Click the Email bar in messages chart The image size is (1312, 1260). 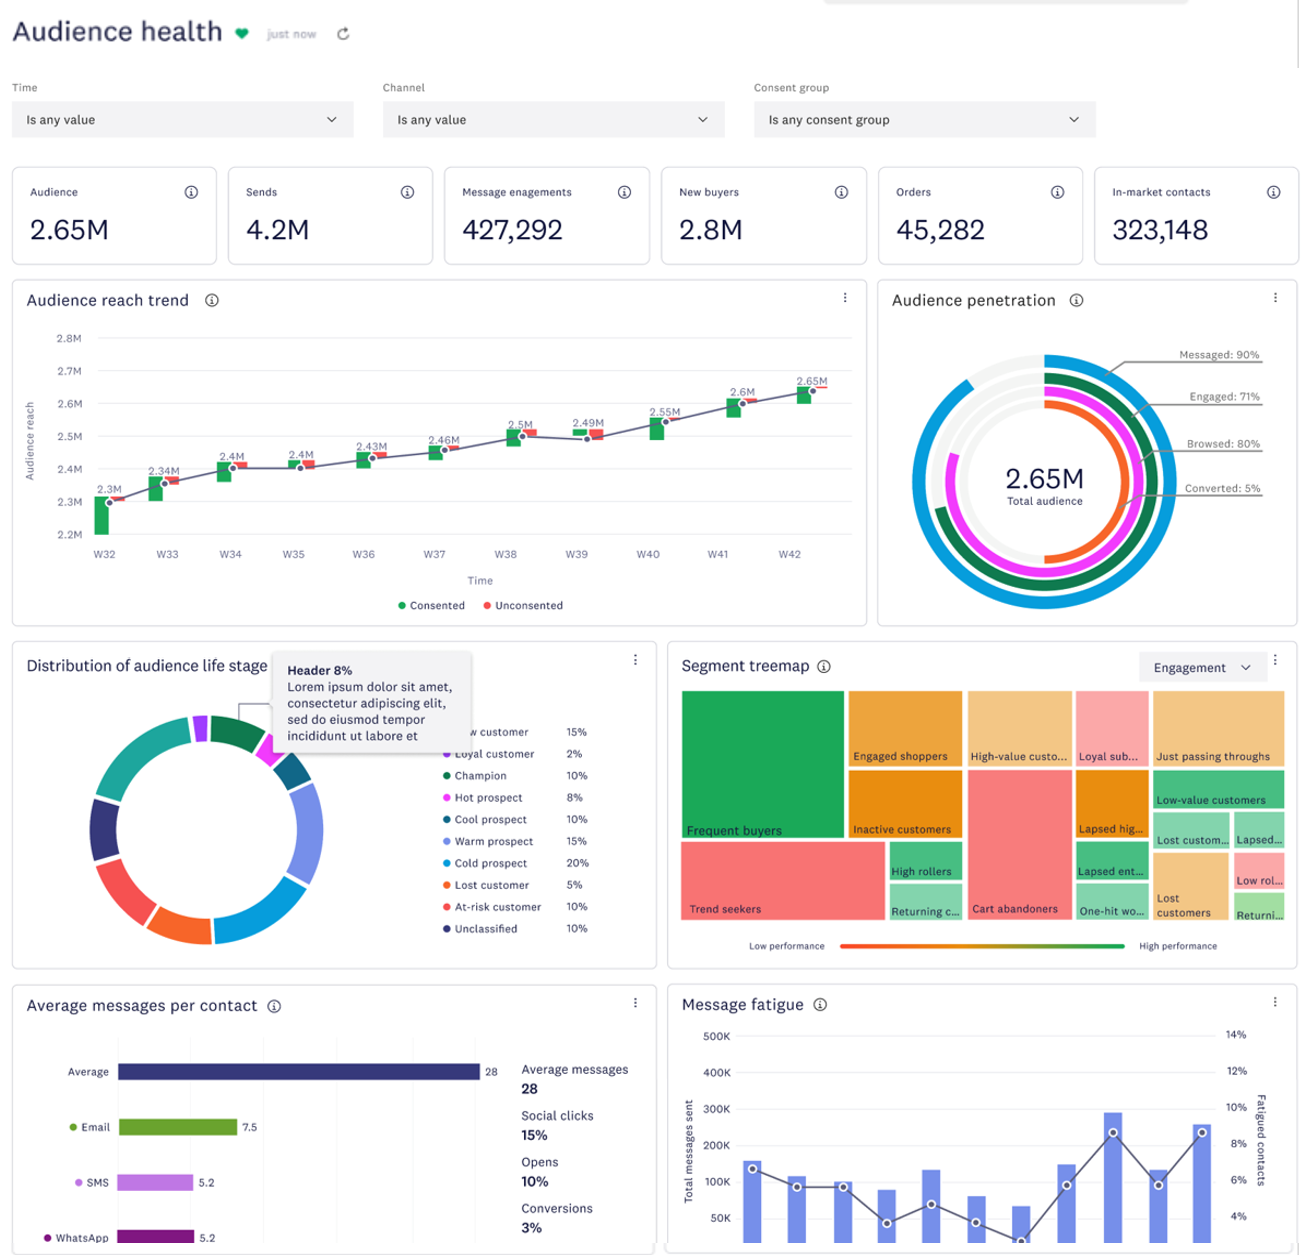point(178,1127)
